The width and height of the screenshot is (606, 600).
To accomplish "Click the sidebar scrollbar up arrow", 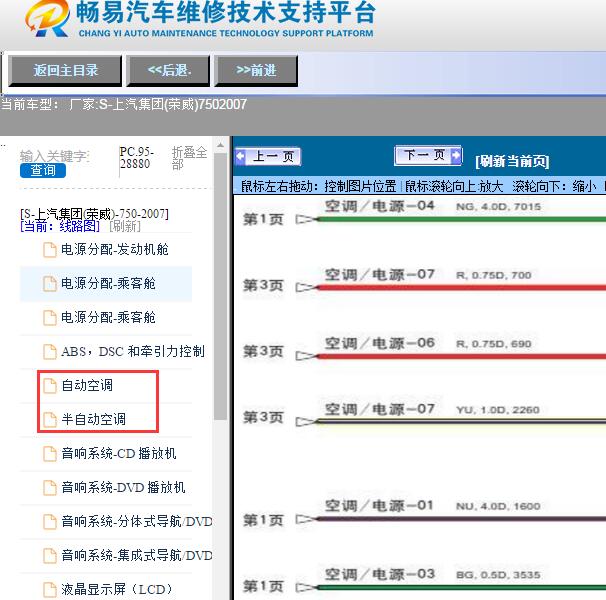I will [x=221, y=145].
